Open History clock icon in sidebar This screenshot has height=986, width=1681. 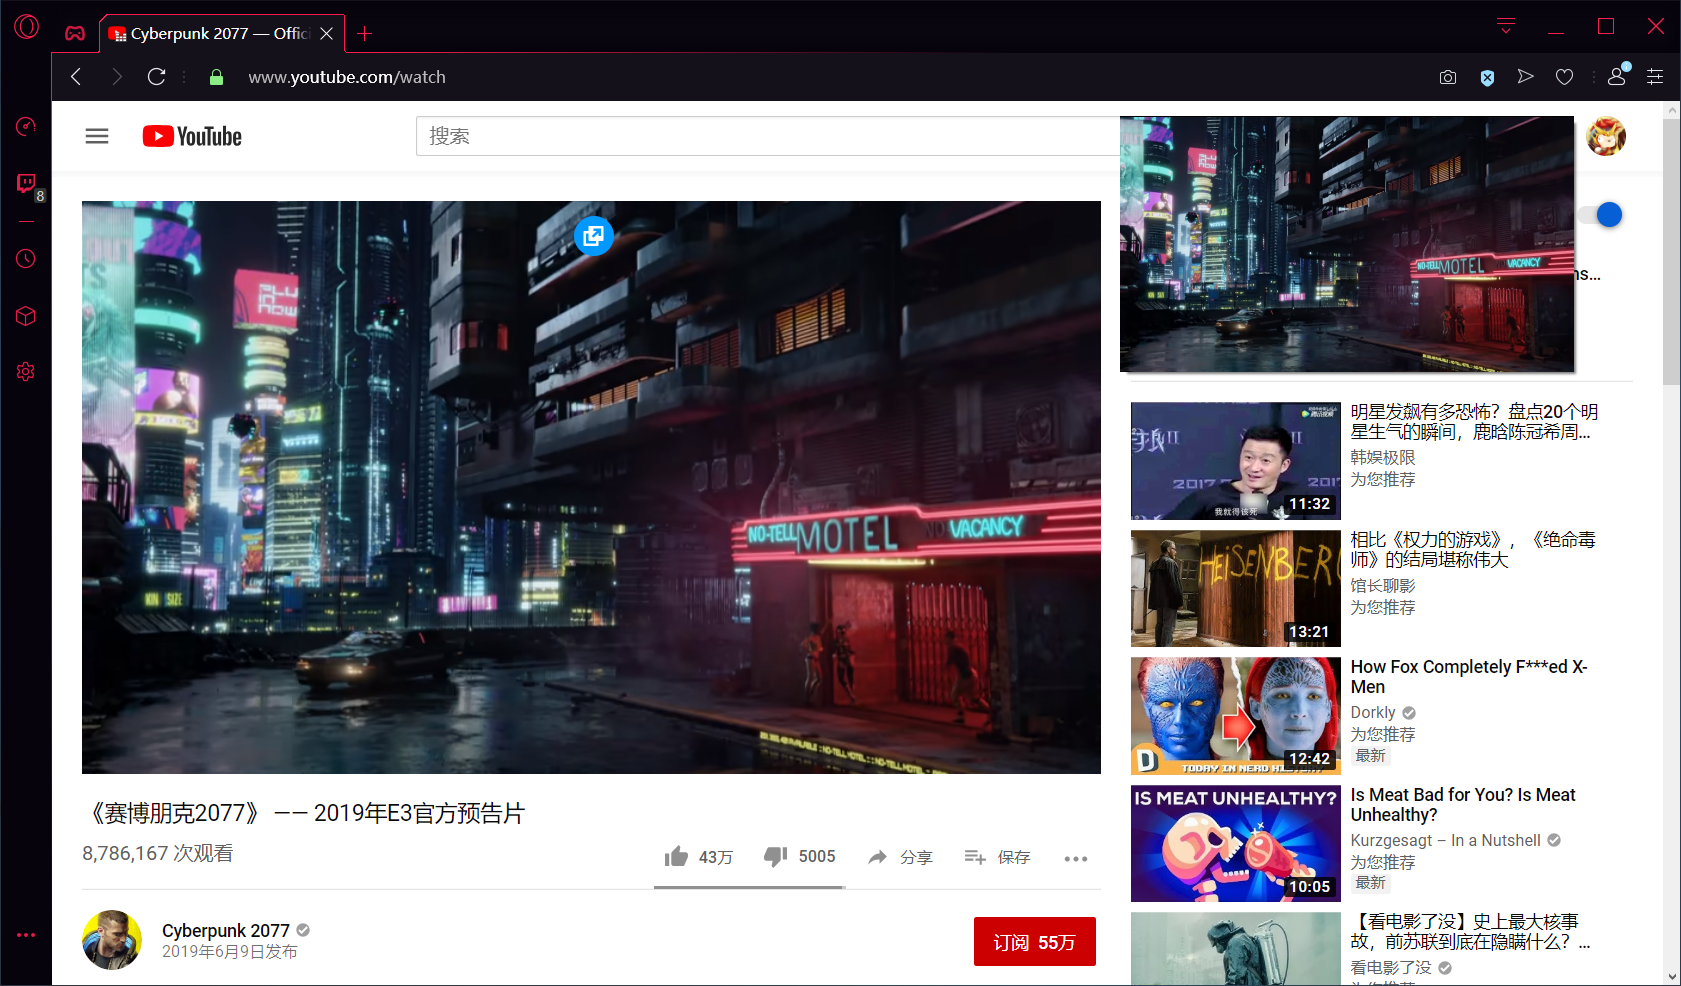(26, 259)
